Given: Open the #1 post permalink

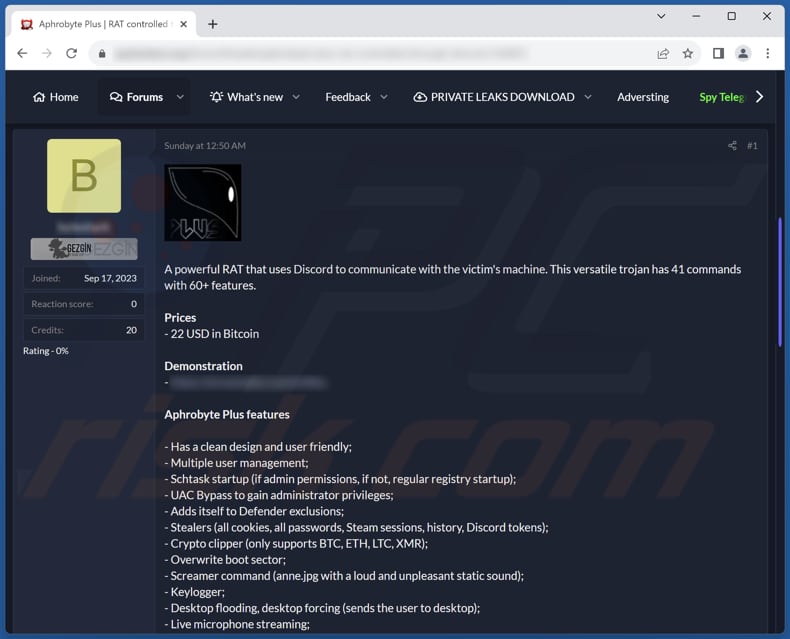Looking at the screenshot, I should coord(752,146).
